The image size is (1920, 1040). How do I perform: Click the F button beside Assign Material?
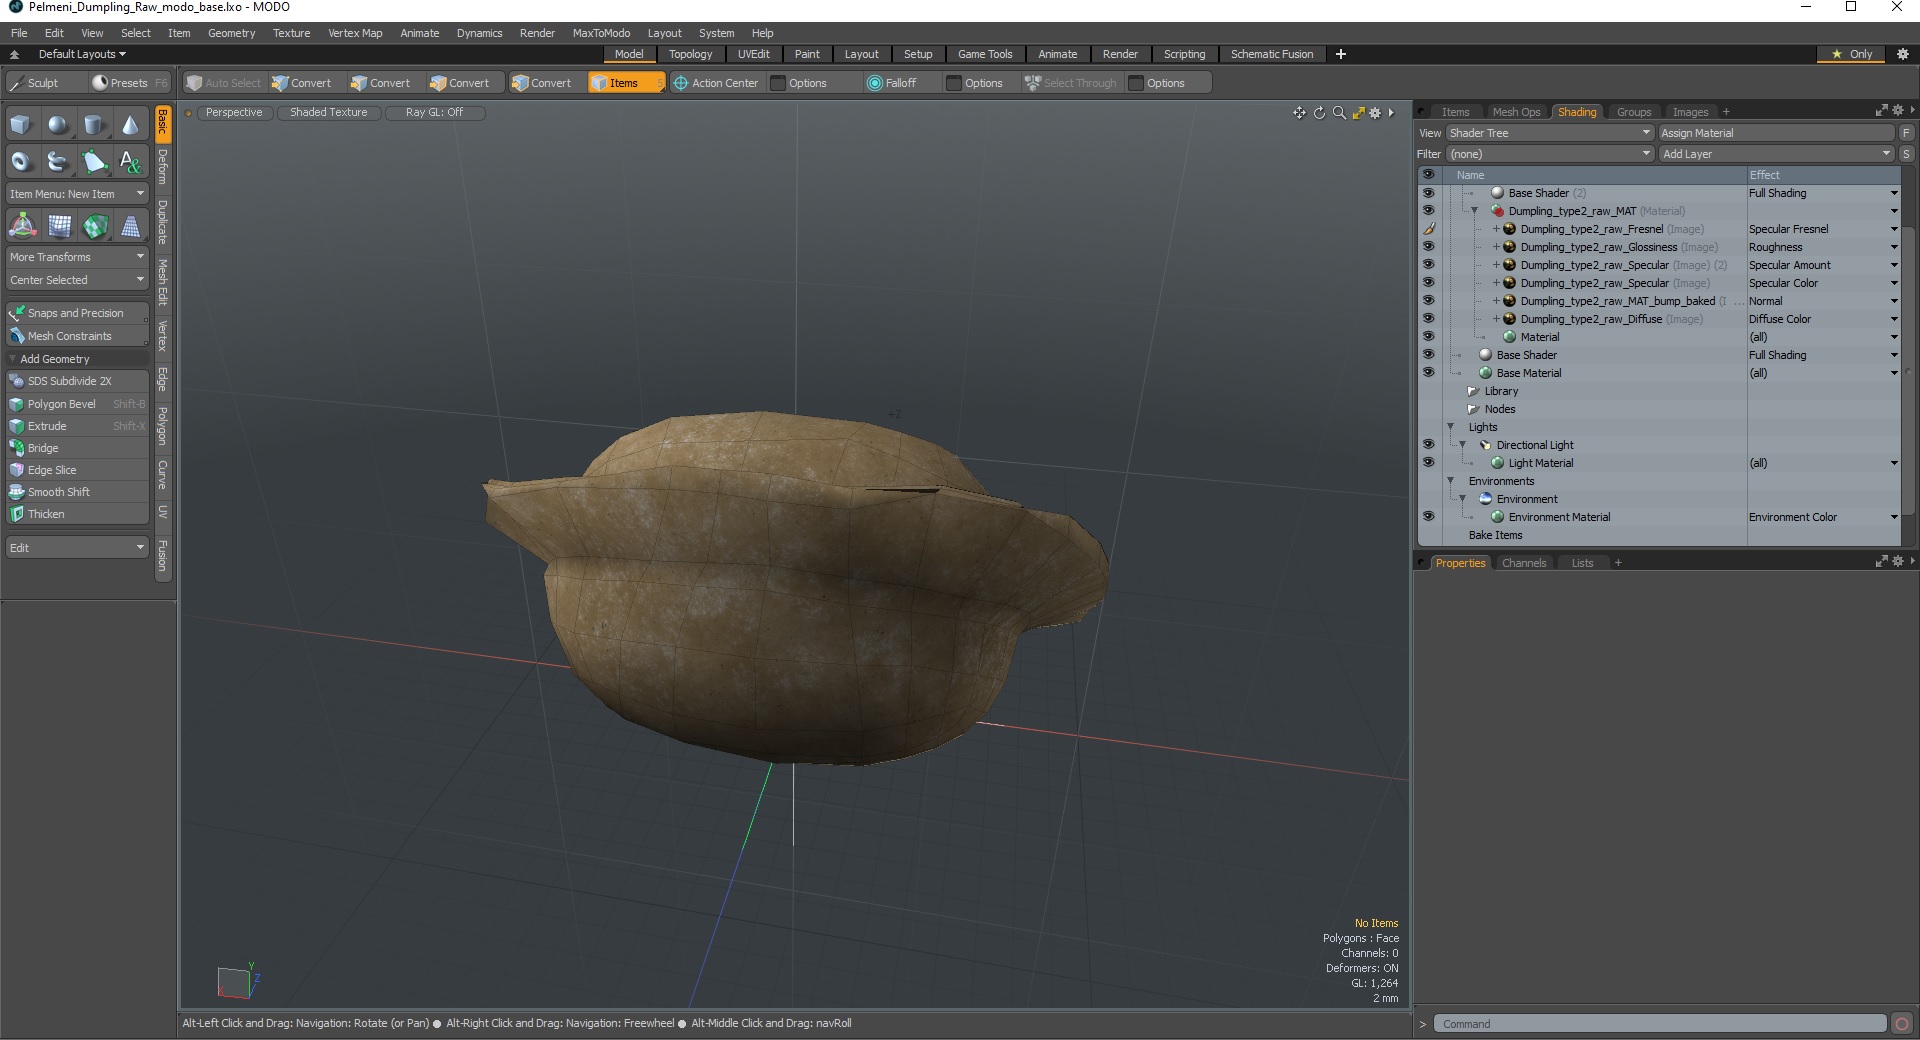1906,133
